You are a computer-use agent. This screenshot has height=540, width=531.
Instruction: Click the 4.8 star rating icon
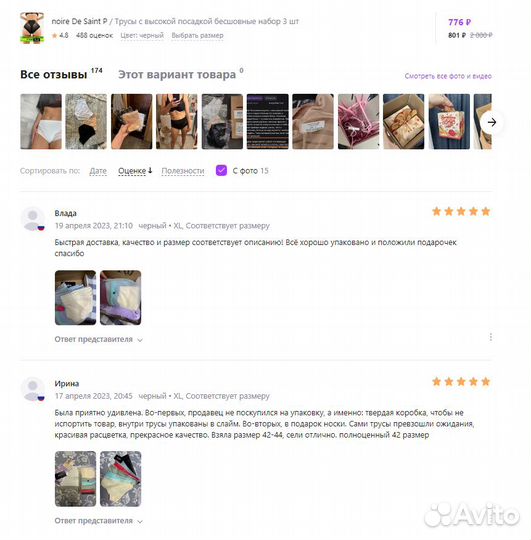click(x=54, y=35)
